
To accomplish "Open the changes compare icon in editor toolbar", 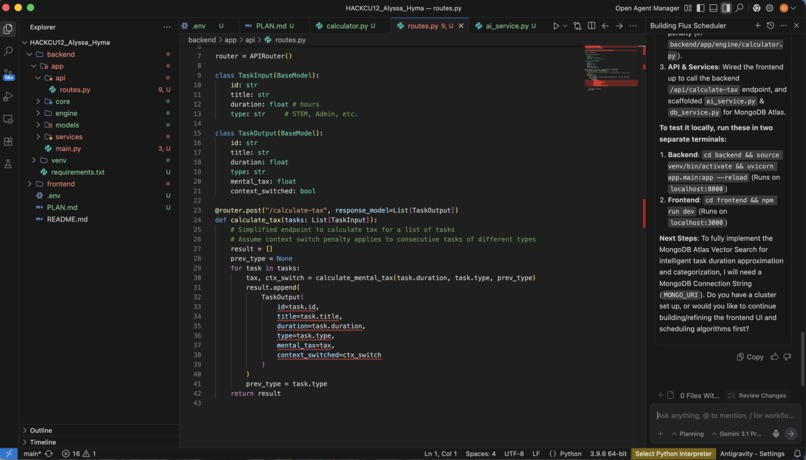I will click(577, 26).
